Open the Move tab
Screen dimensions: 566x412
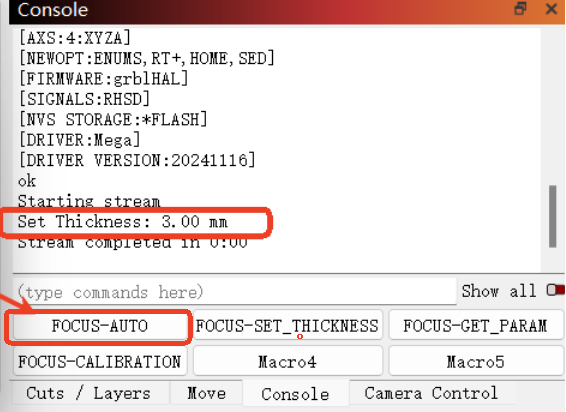(x=206, y=393)
